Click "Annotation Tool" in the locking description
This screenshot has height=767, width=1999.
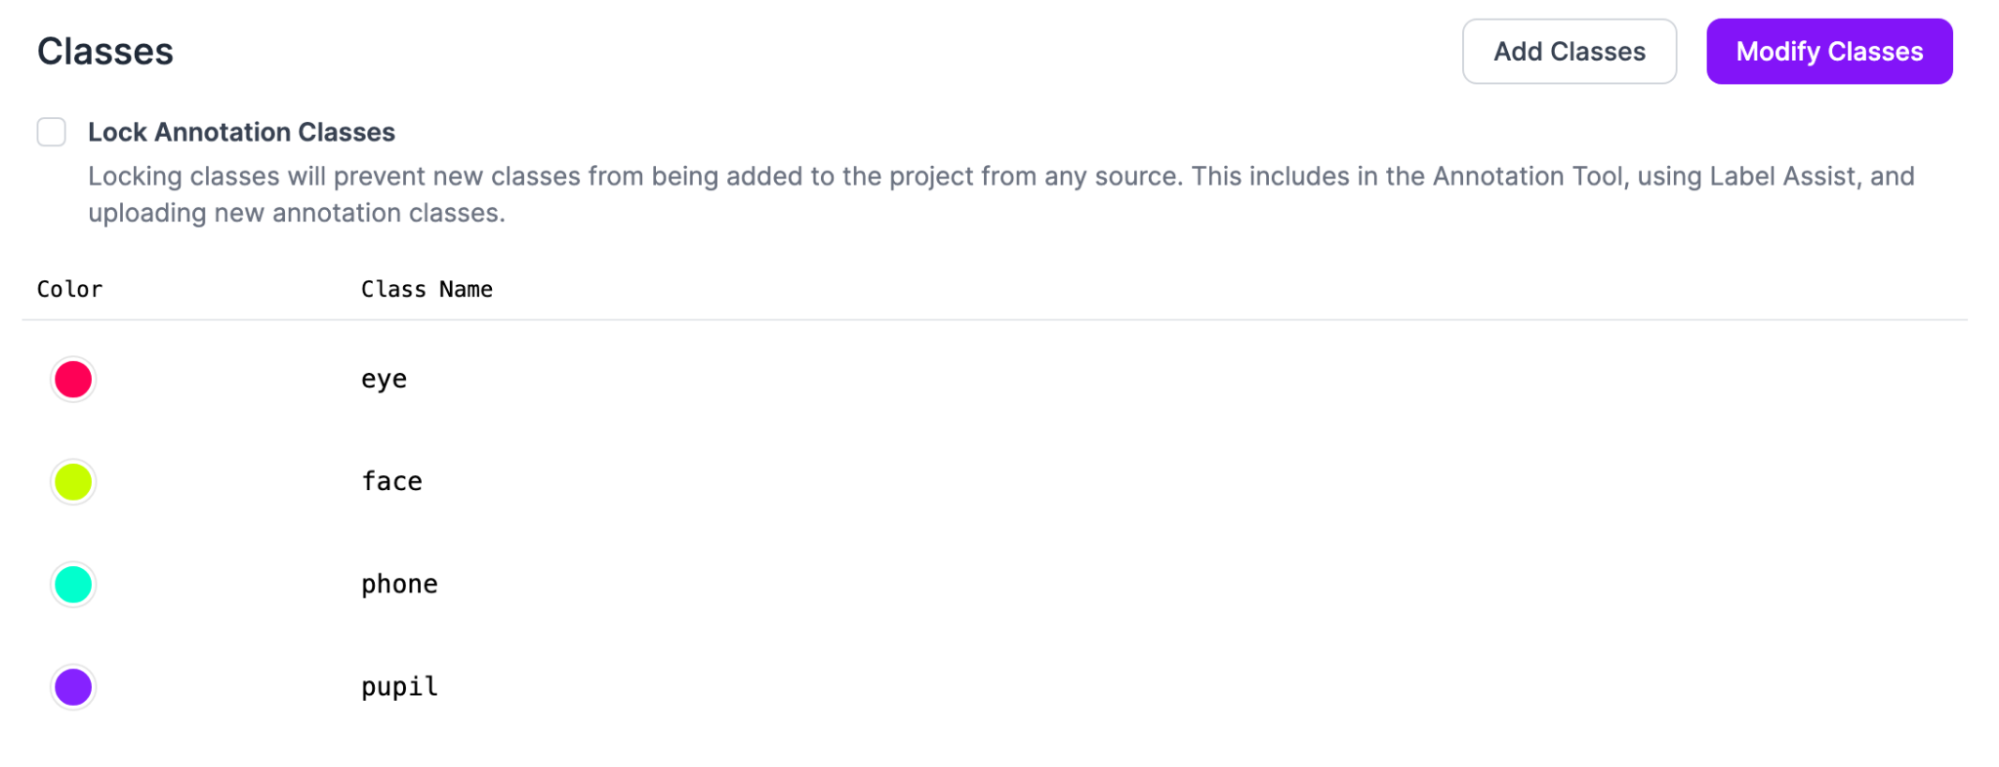pyautogui.click(x=1526, y=177)
